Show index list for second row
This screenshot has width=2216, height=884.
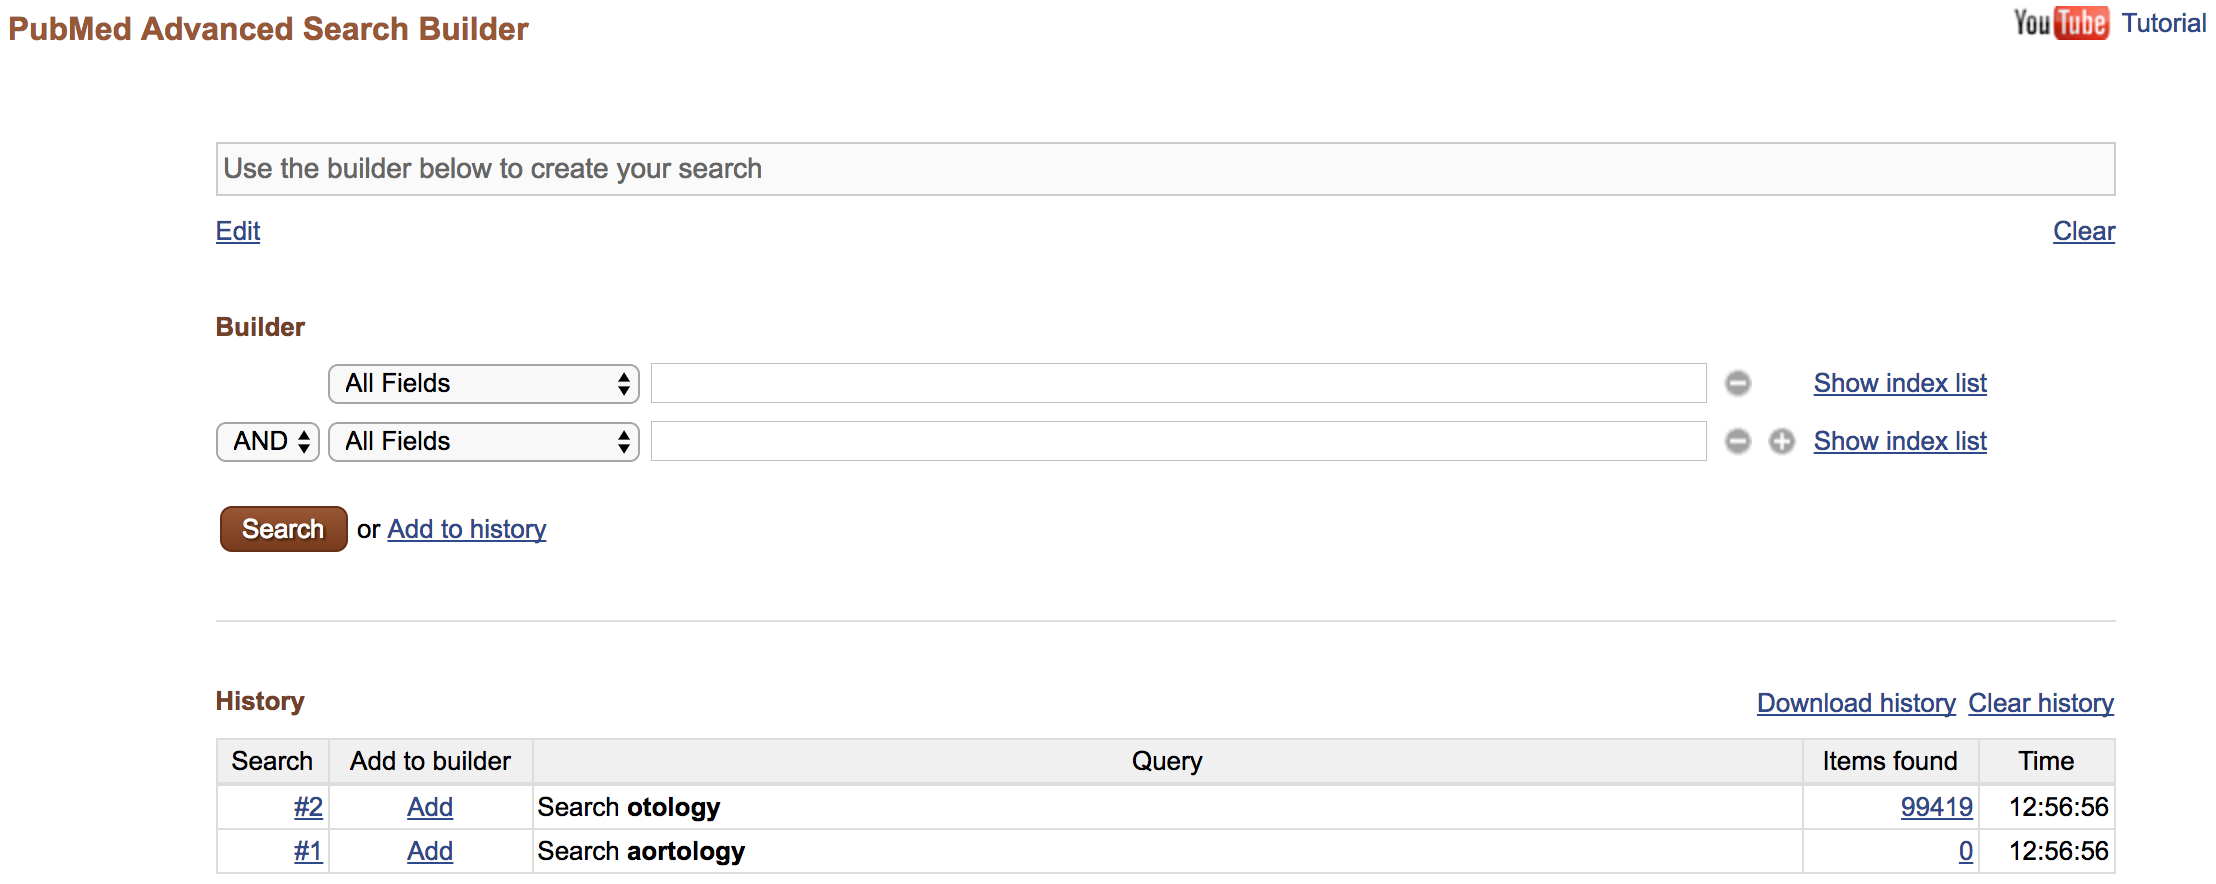click(1898, 441)
